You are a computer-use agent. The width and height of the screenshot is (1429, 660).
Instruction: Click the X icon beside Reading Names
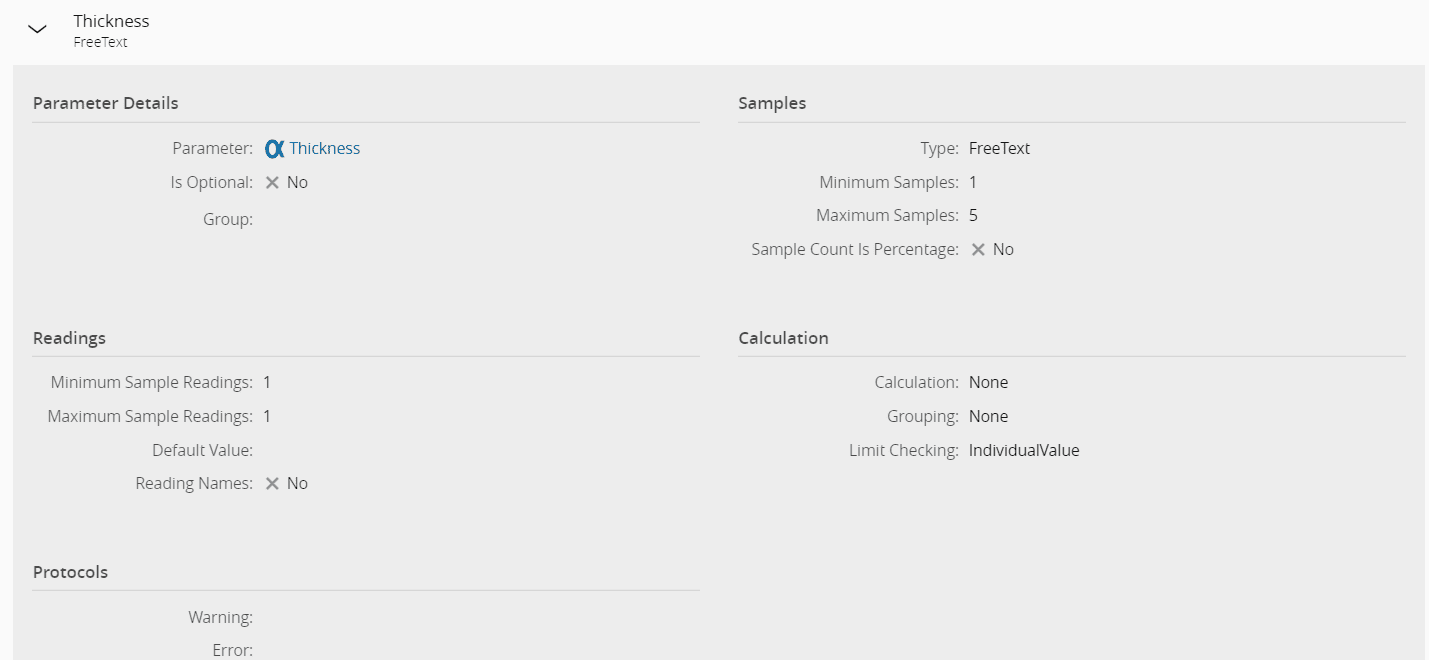(272, 484)
